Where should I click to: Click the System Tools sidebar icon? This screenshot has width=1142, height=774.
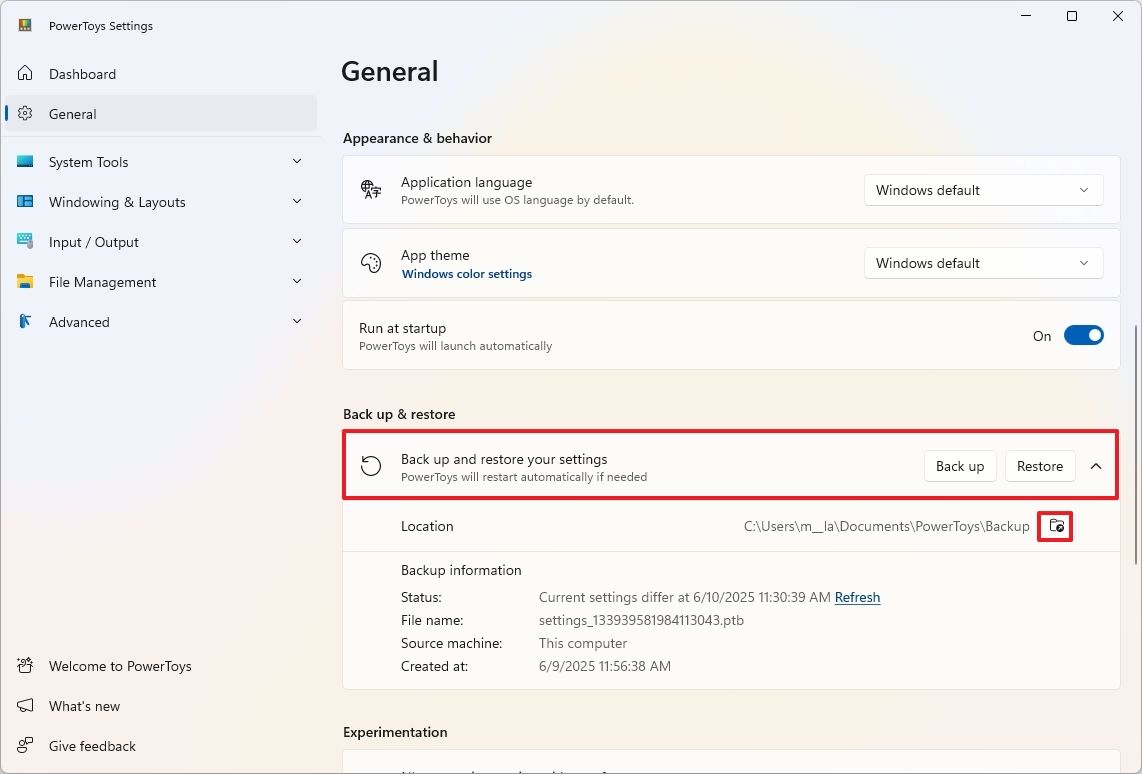coord(24,161)
